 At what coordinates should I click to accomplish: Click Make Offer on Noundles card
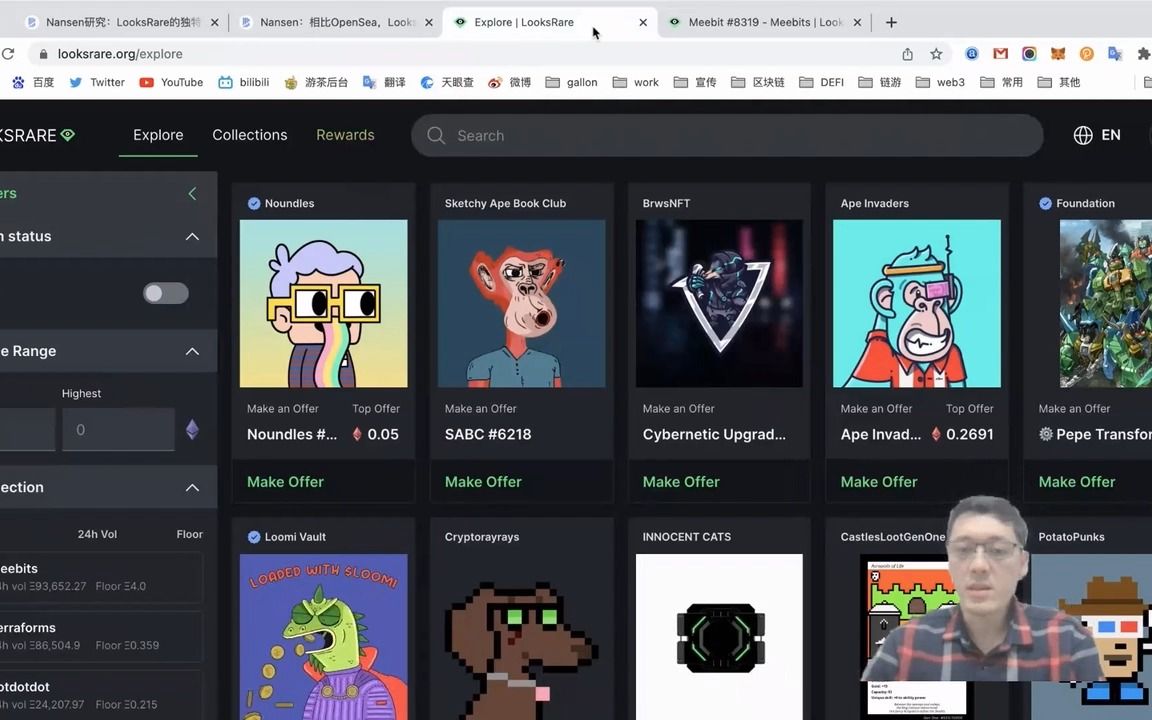(285, 482)
